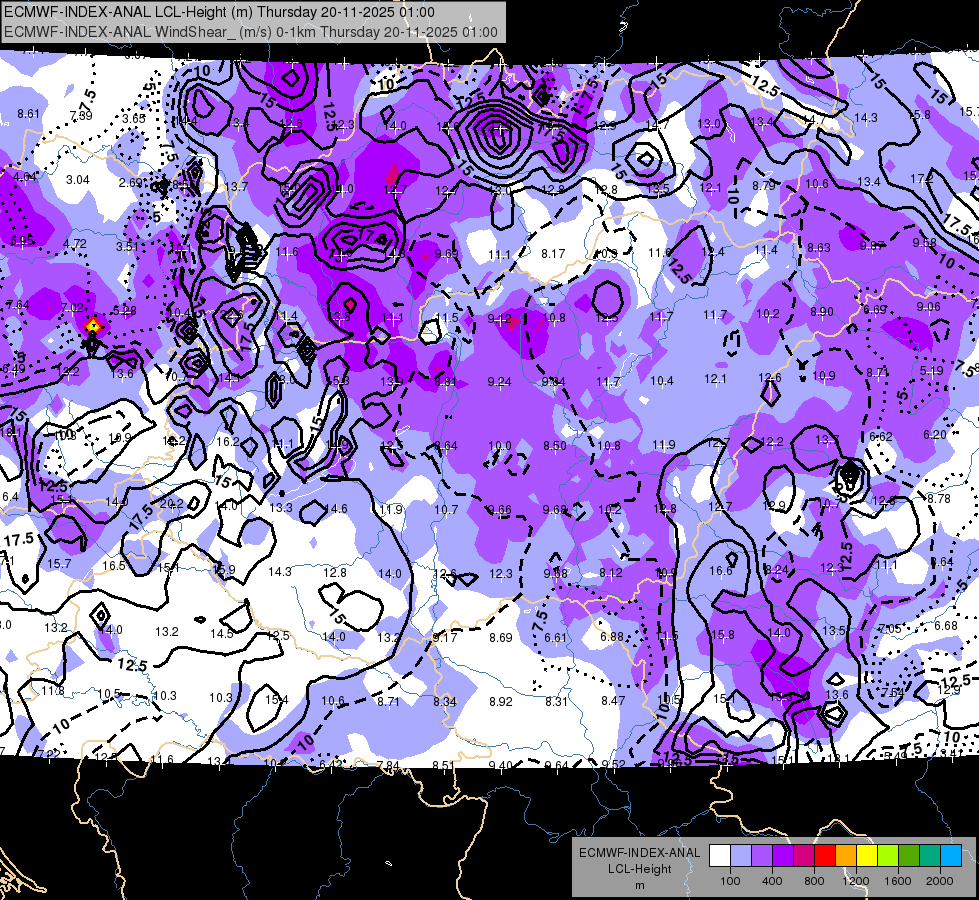979x900 pixels.
Task: Click the LCL-Height label in the legend
Action: tap(639, 869)
